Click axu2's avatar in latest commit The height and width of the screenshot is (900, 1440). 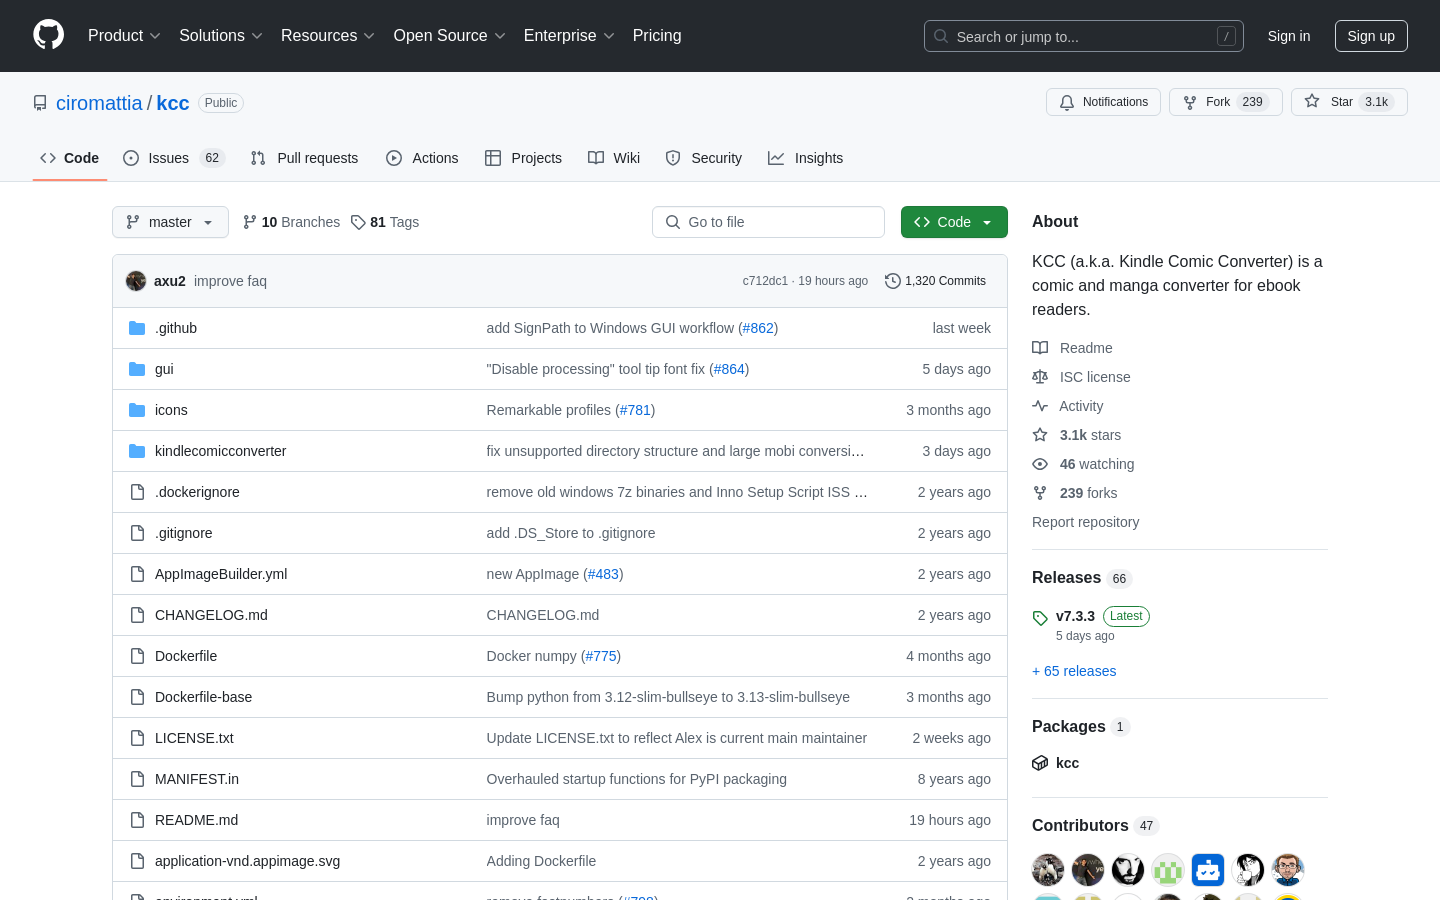136,281
